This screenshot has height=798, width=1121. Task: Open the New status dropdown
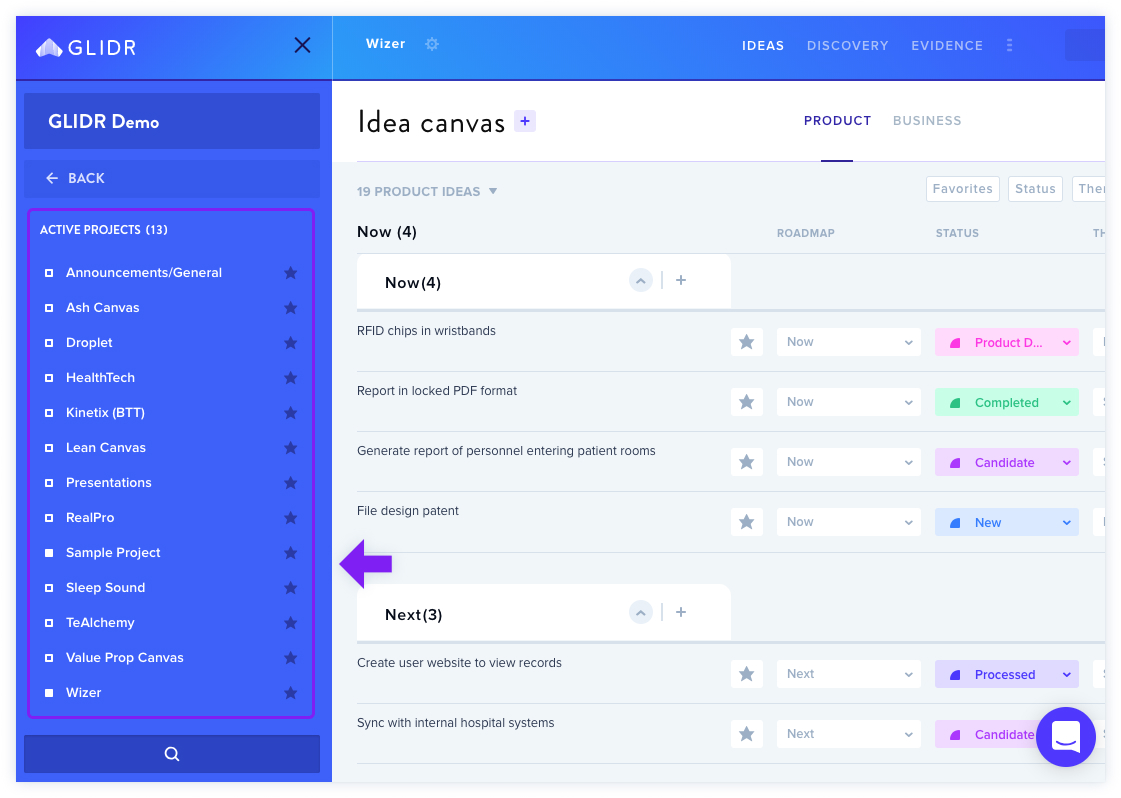[x=1007, y=523]
